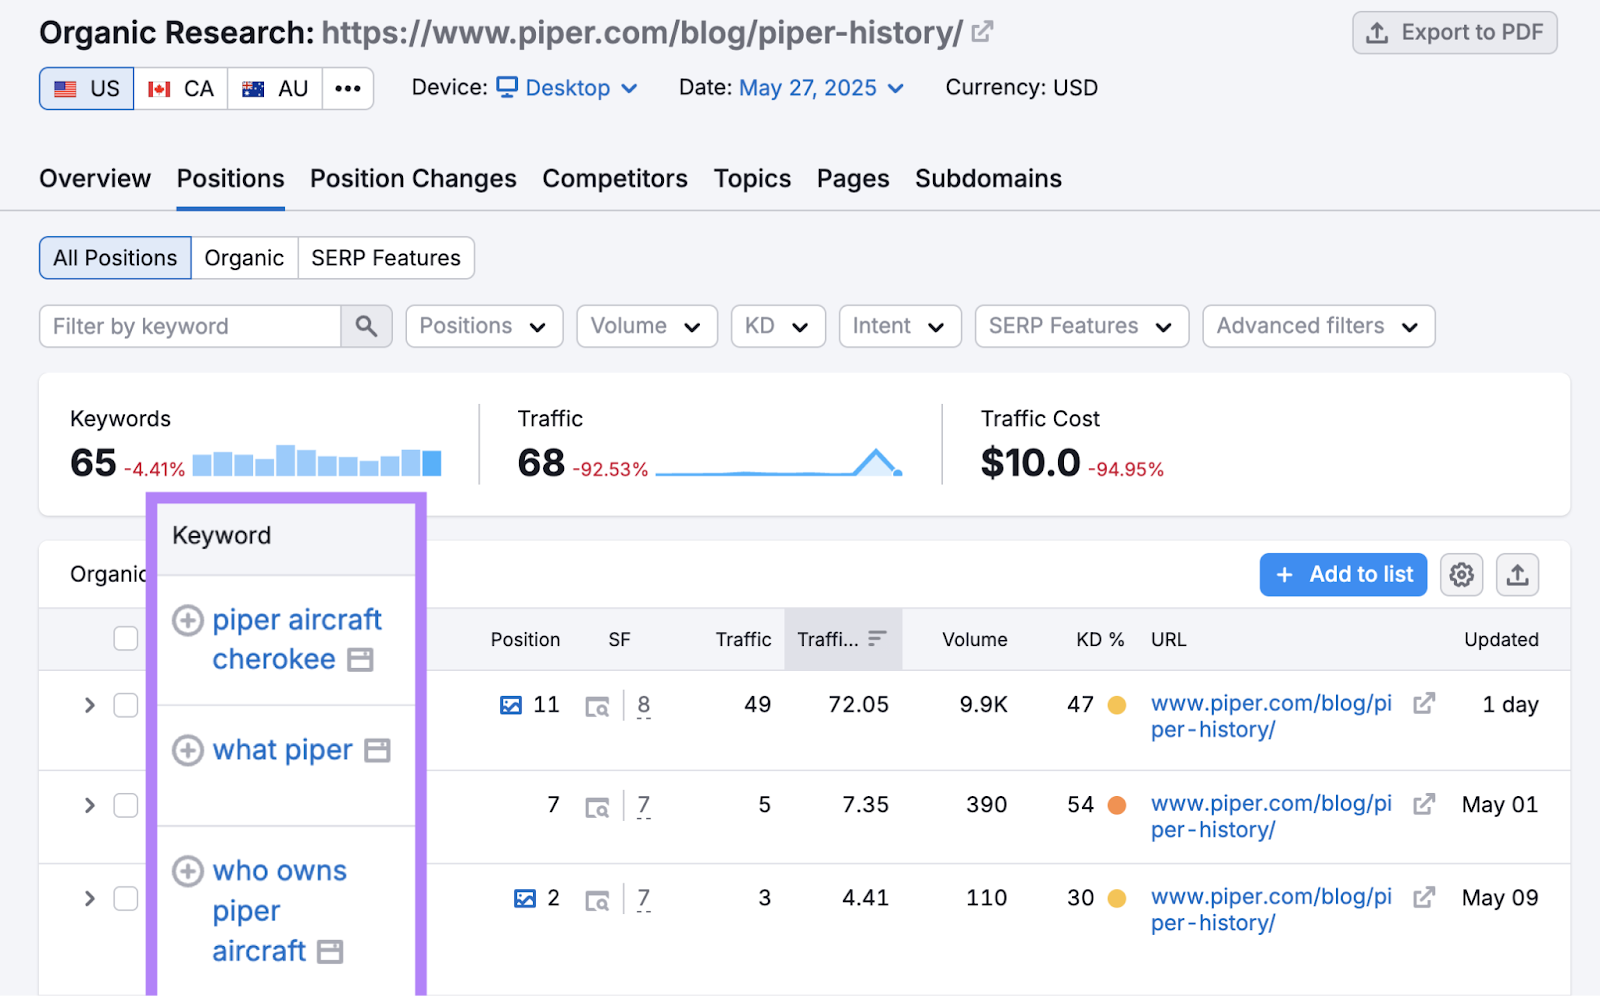Save "piper aircraft cherokee" via its list icon
This screenshot has width=1600, height=996.
click(362, 659)
